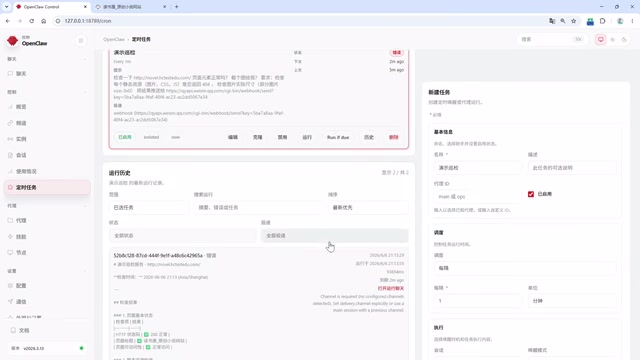Image resolution: width=640 pixels, height=360 pixels.
Task: Open a new browser tab
Action: click(x=177, y=7)
